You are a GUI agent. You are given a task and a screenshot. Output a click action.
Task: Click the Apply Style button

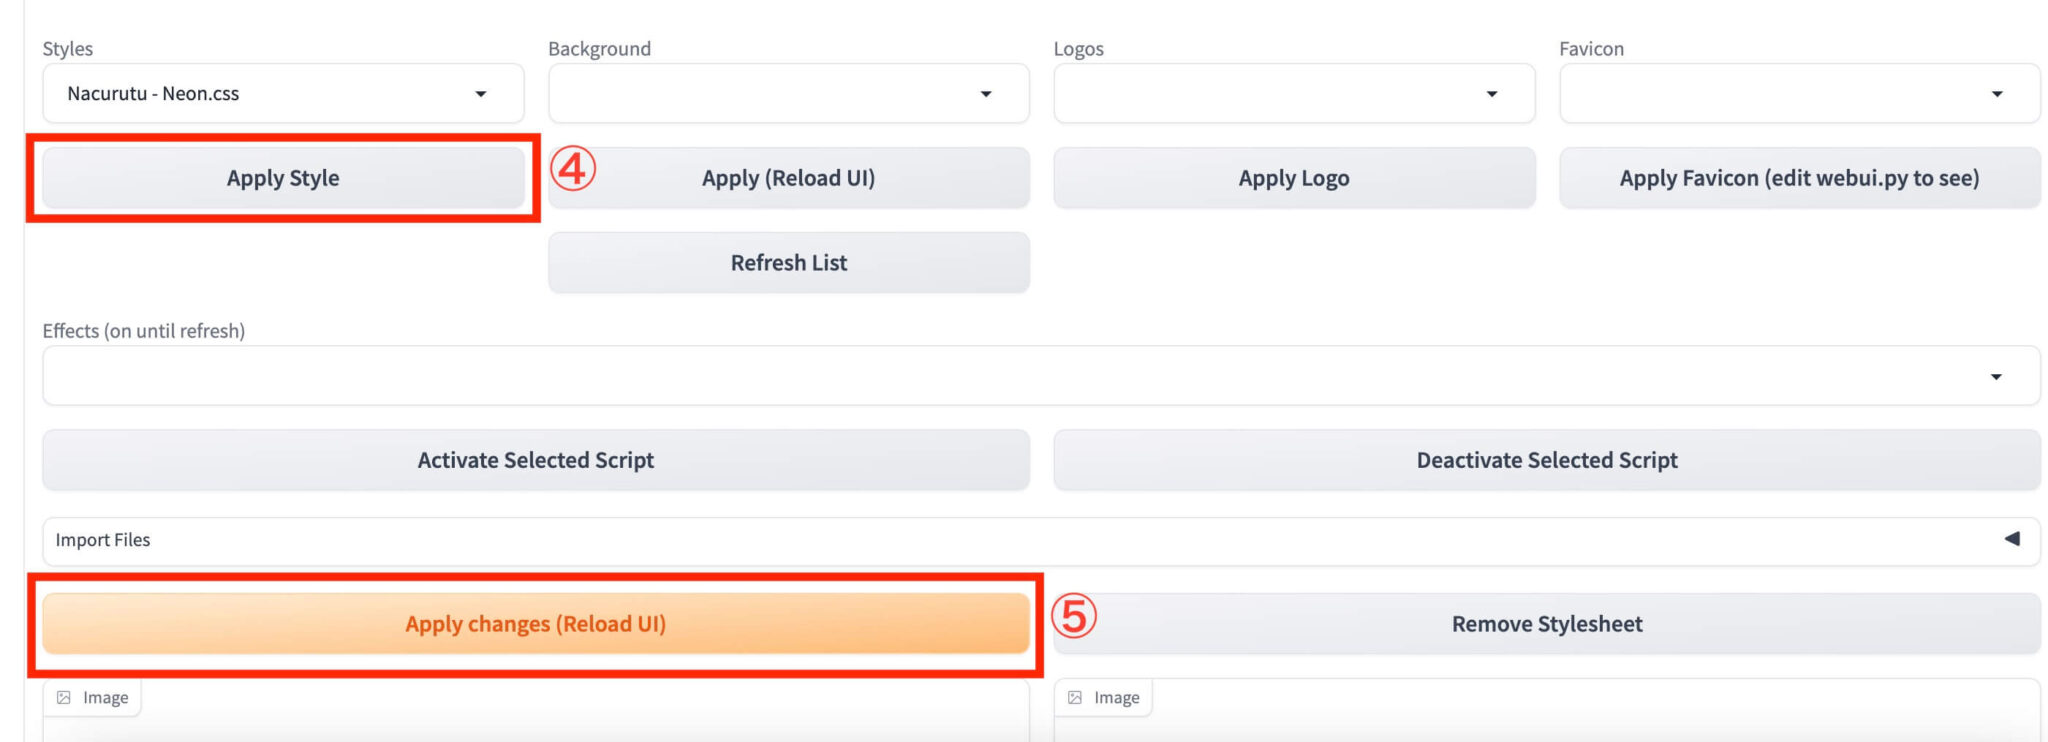click(x=283, y=178)
